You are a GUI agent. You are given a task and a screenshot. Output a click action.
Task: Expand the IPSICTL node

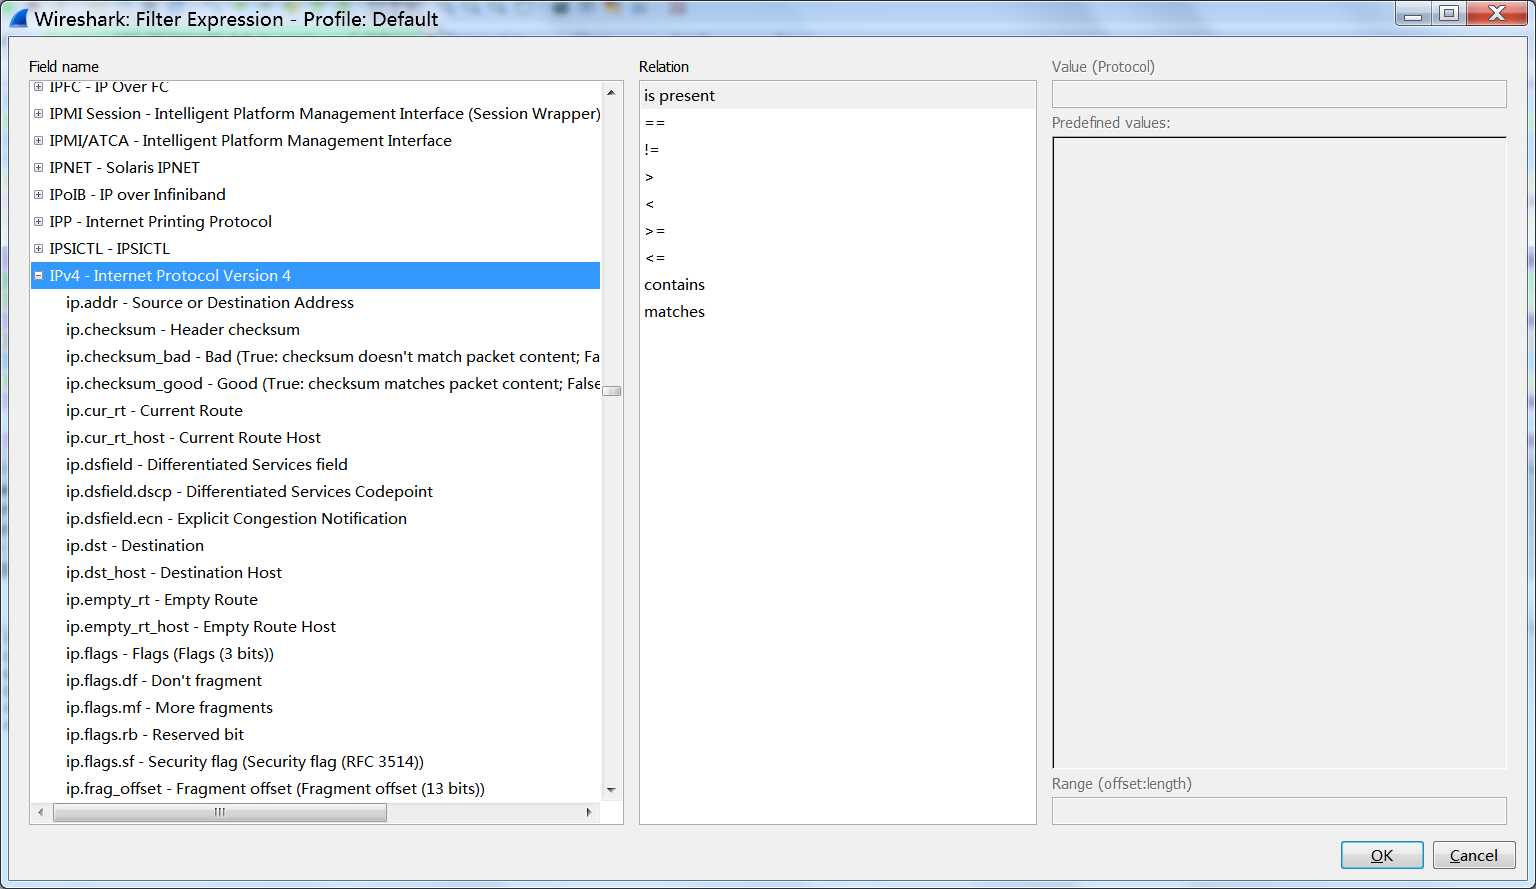38,249
